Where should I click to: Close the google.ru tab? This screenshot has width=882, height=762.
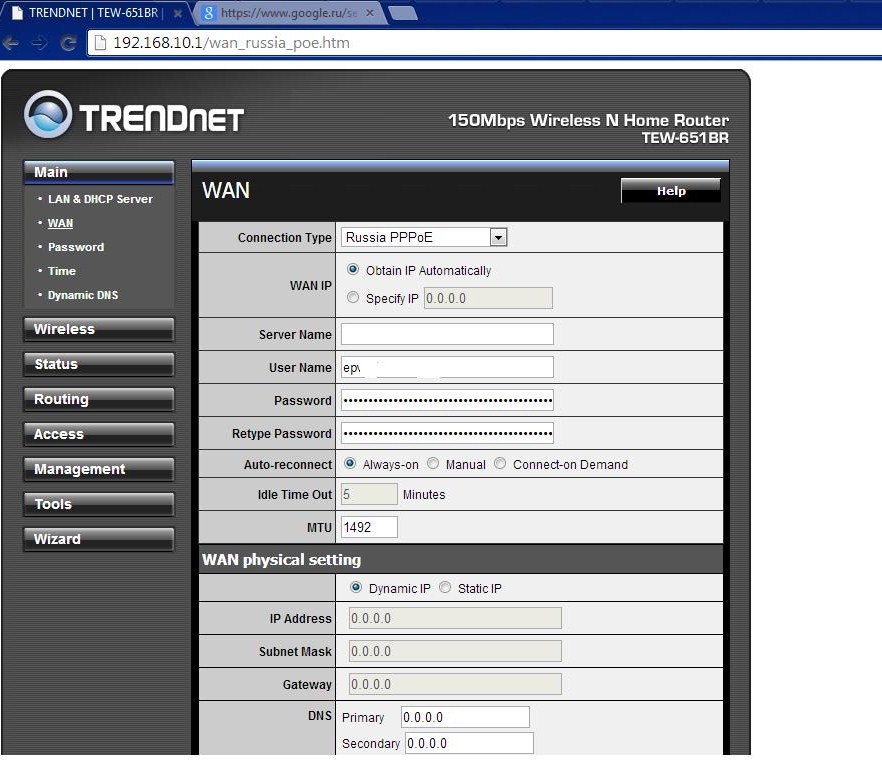click(370, 12)
